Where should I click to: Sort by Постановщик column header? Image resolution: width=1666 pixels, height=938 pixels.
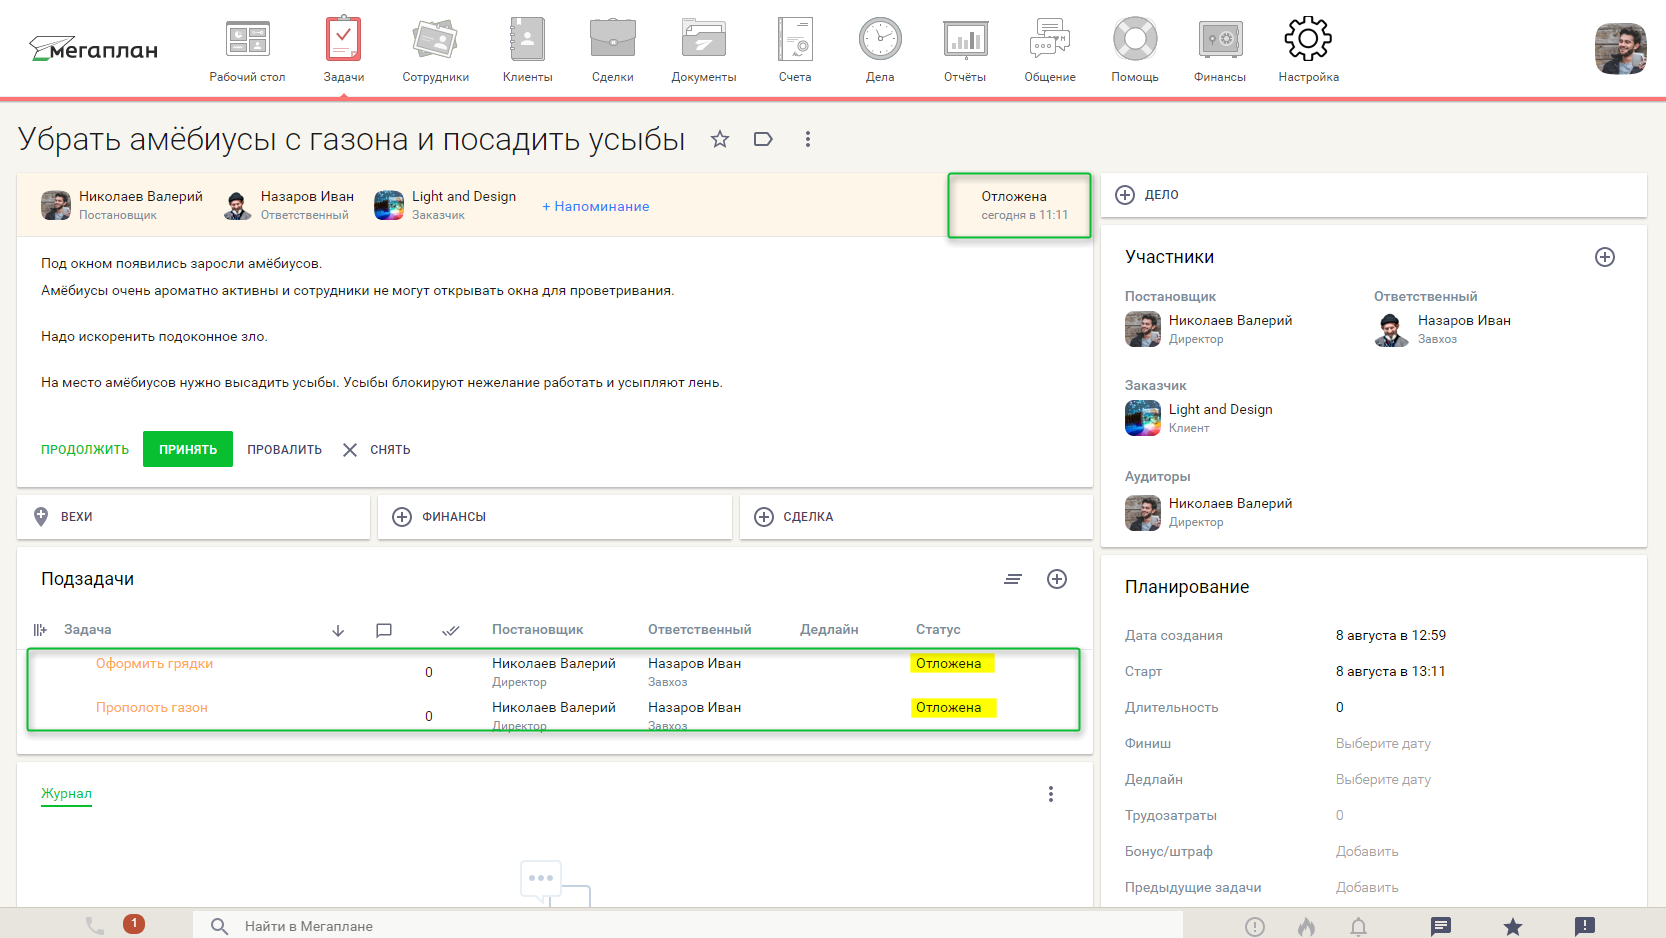(x=538, y=630)
